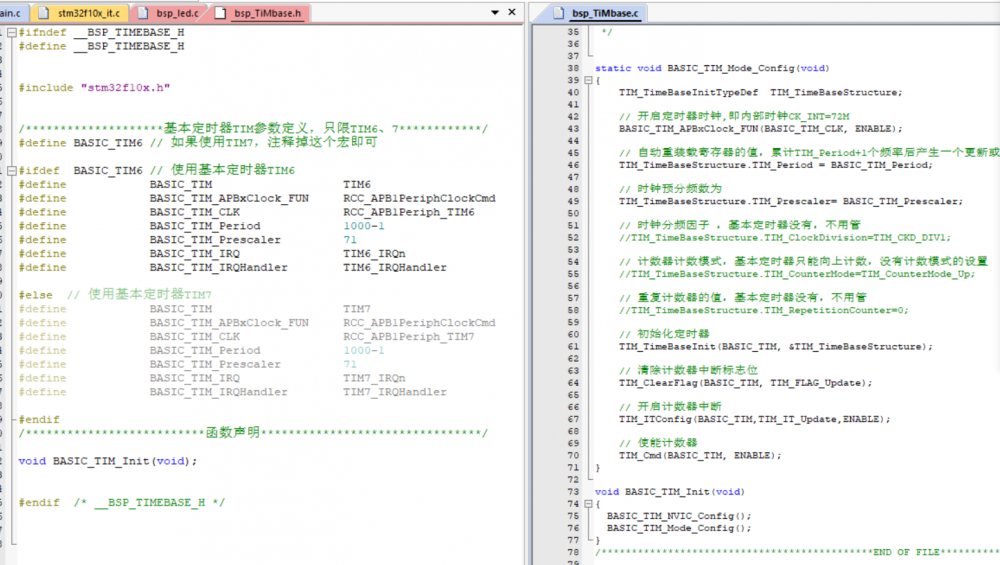The image size is (1000, 565).
Task: Click RCC_APB1PeriphClockCmd in the TIM6 define block
Action: click(x=419, y=198)
